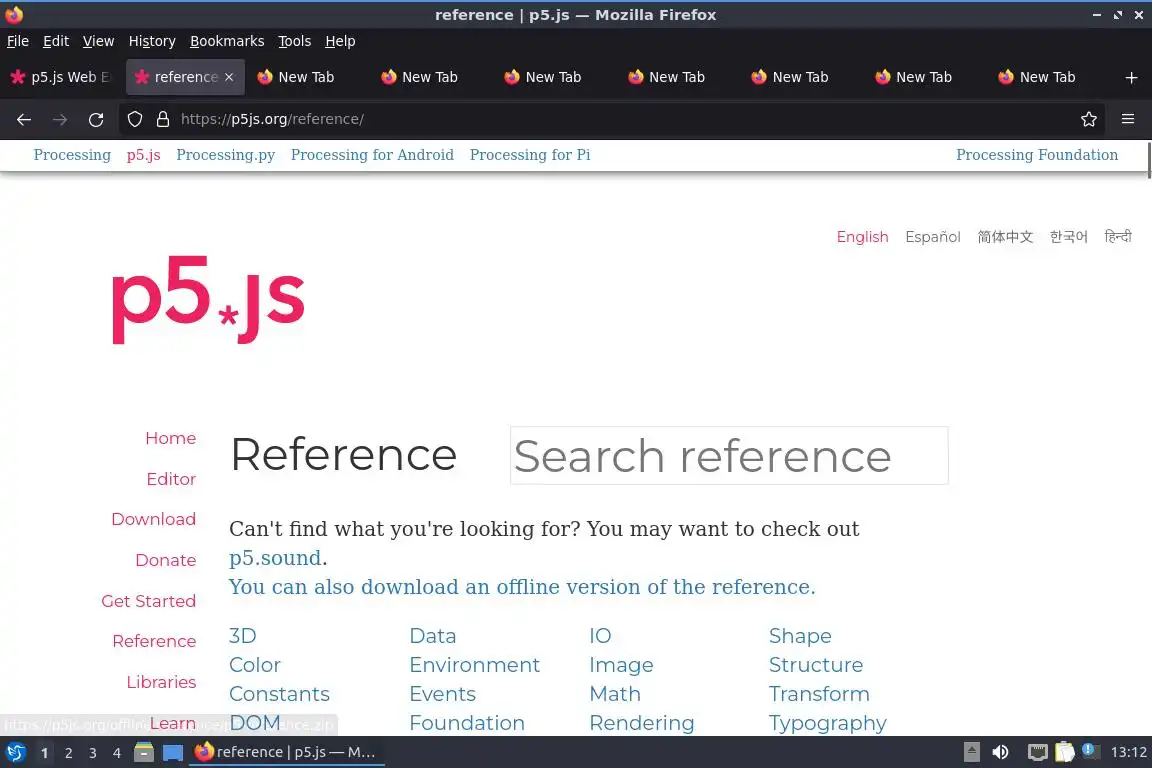
Task: Reload the page with the refresh icon
Action: pos(96,119)
